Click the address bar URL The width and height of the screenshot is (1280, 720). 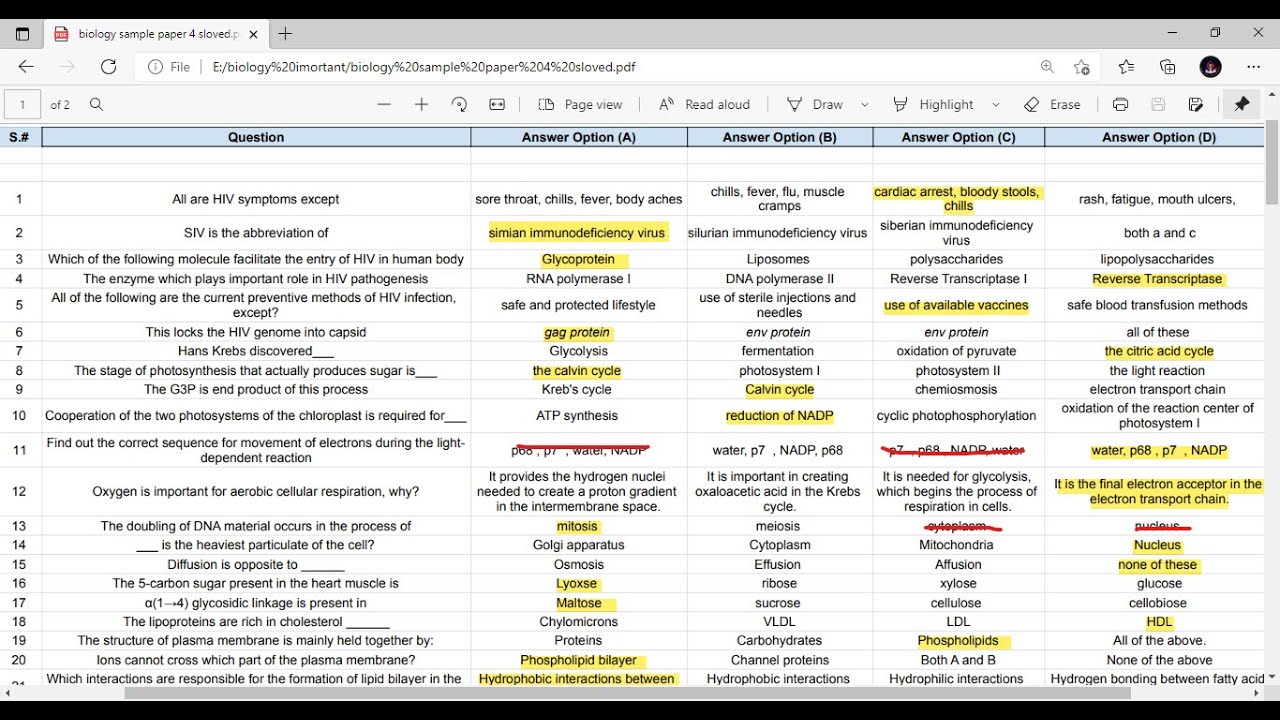point(424,67)
